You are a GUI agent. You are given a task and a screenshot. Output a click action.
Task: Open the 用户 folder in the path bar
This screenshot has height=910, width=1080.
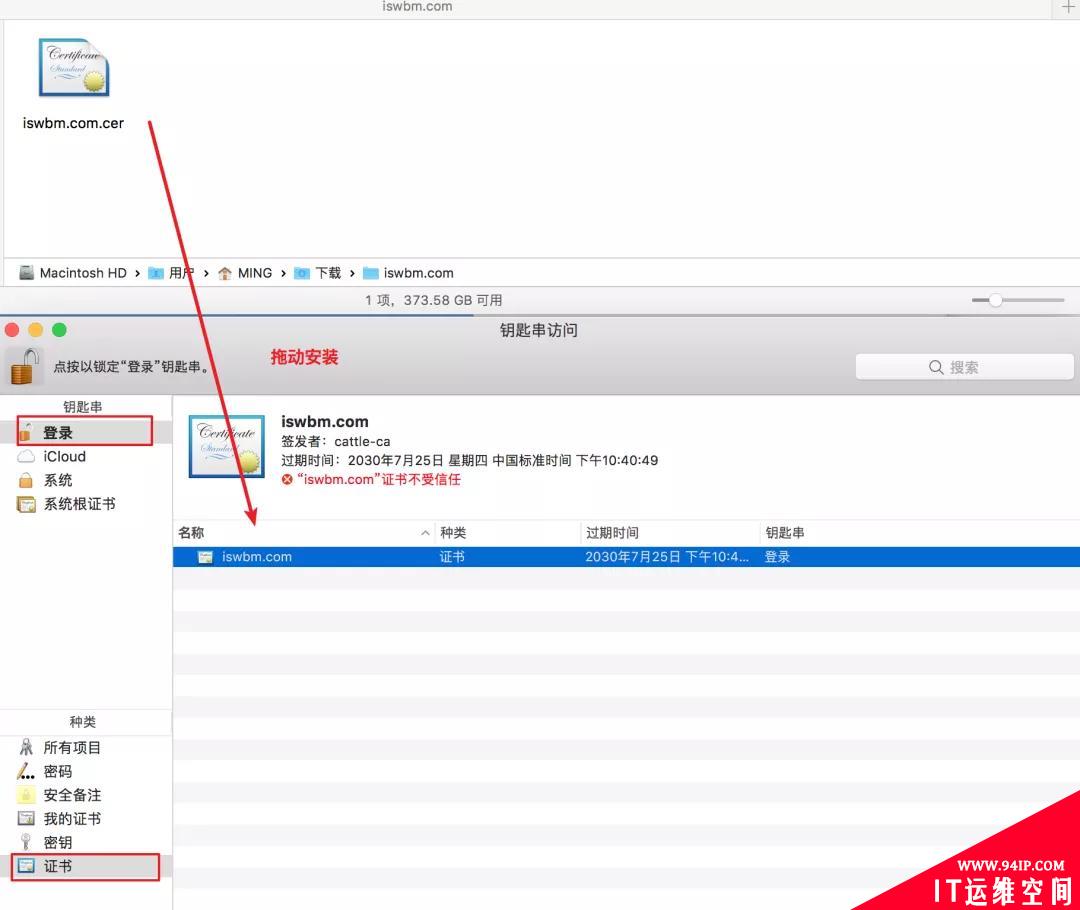point(172,273)
